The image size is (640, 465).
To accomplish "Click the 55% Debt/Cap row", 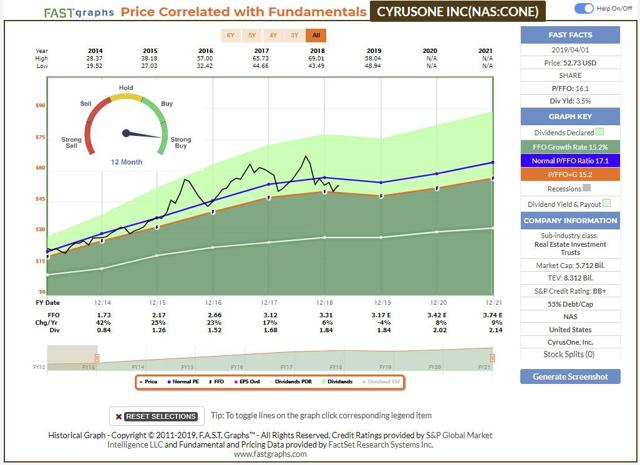I will pyautogui.click(x=570, y=304).
